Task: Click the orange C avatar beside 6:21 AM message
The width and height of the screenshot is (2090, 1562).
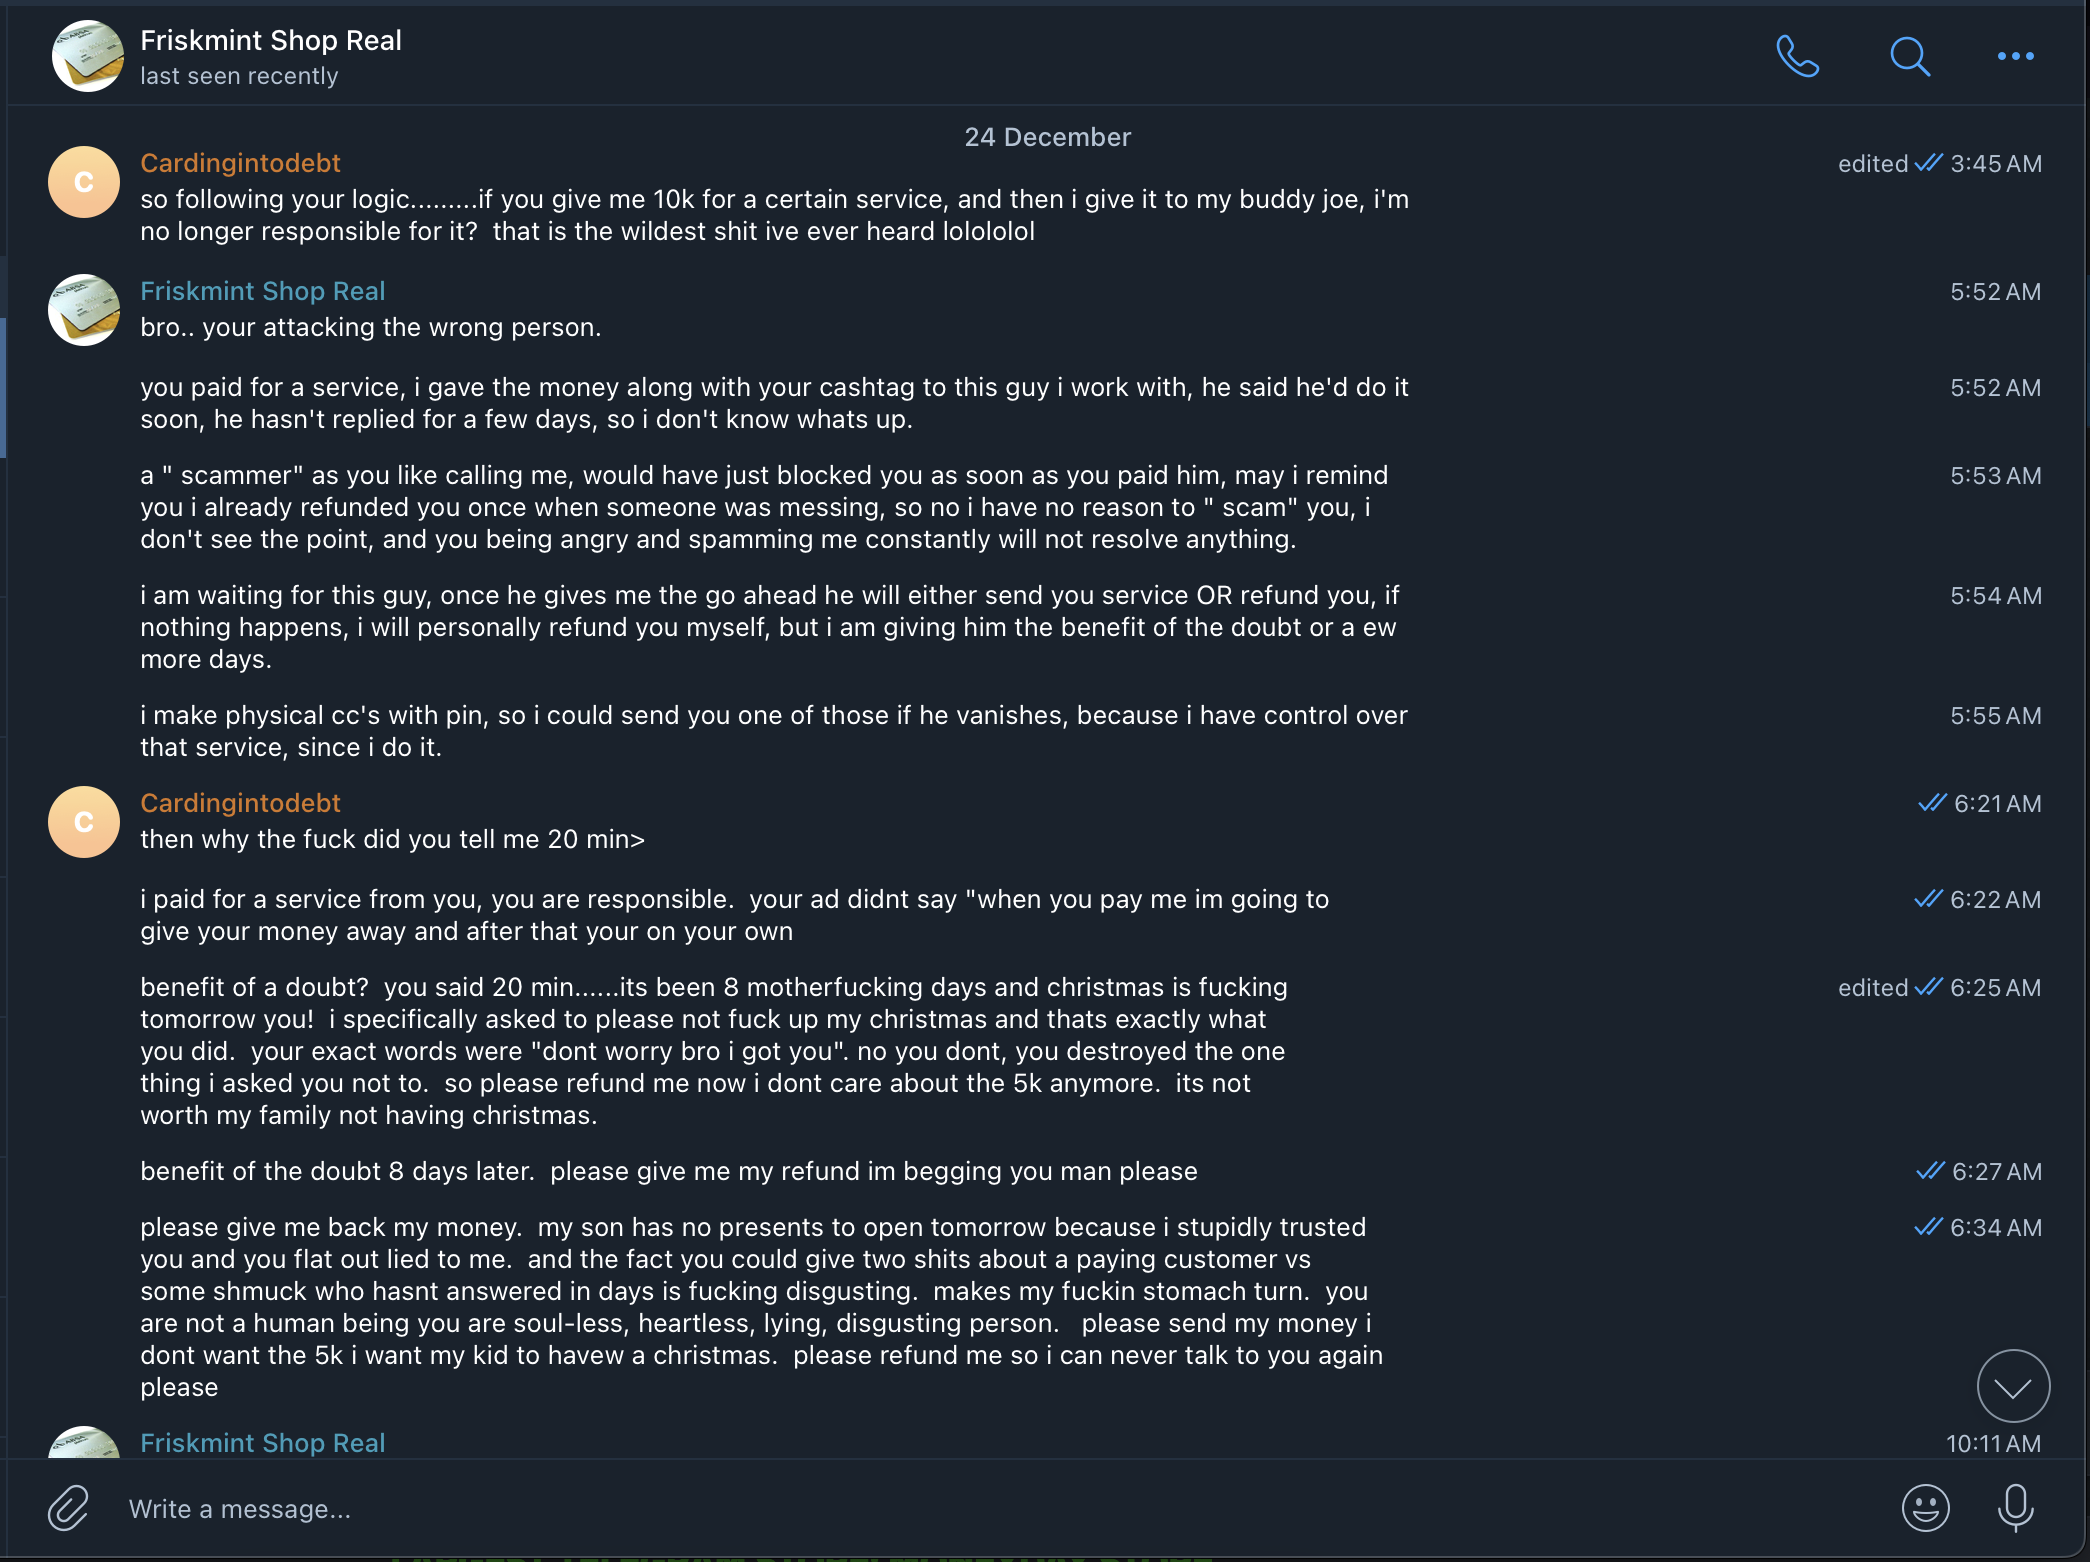Action: (x=84, y=822)
